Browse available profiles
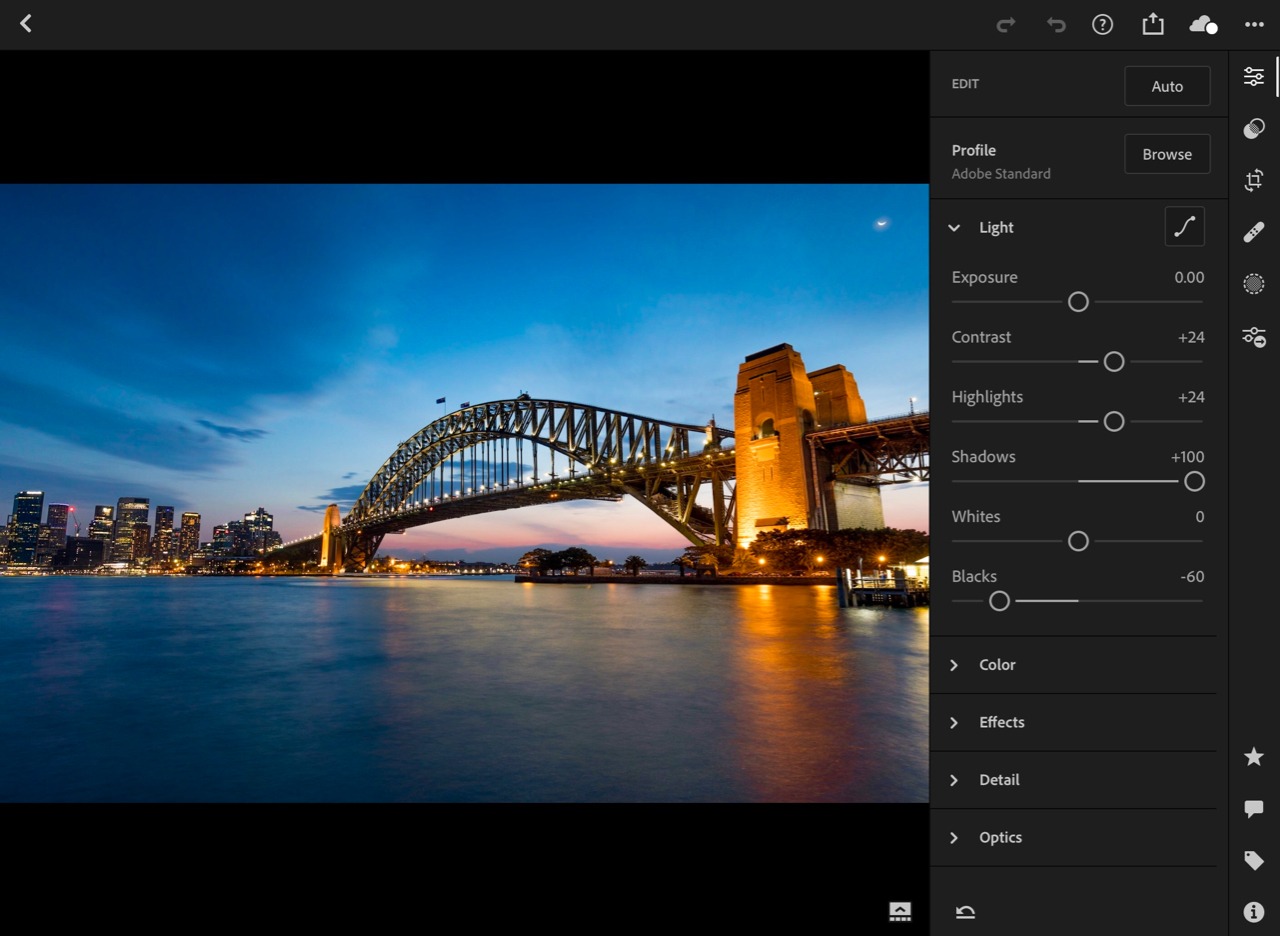Viewport: 1280px width, 936px height. 1167,154
